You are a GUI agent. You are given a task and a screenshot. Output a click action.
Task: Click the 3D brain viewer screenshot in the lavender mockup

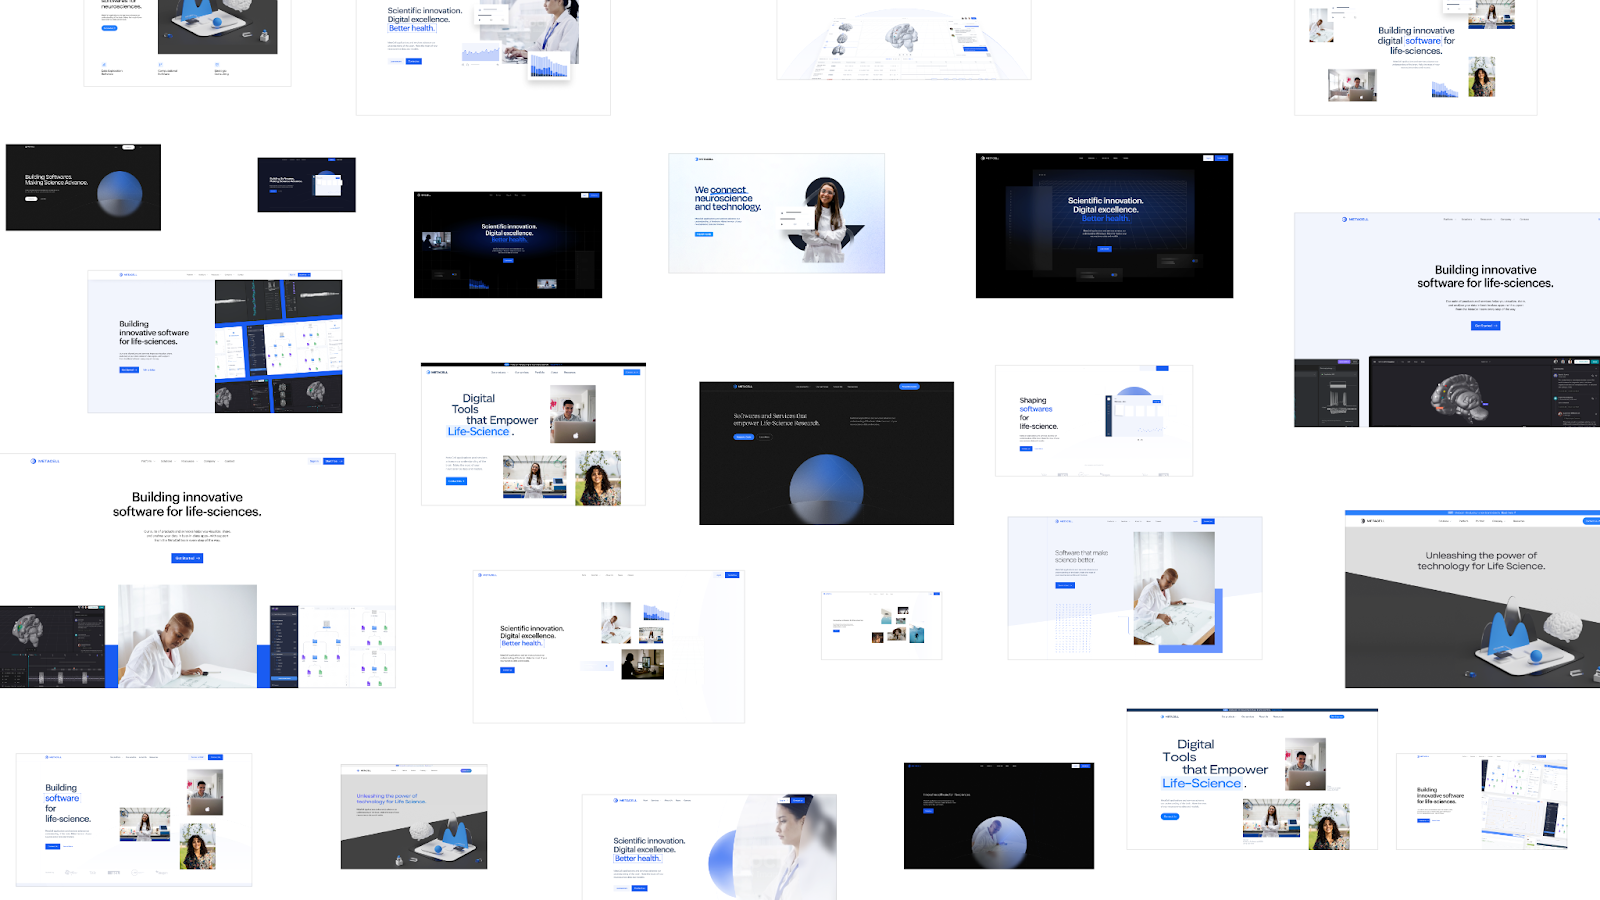point(1484,391)
